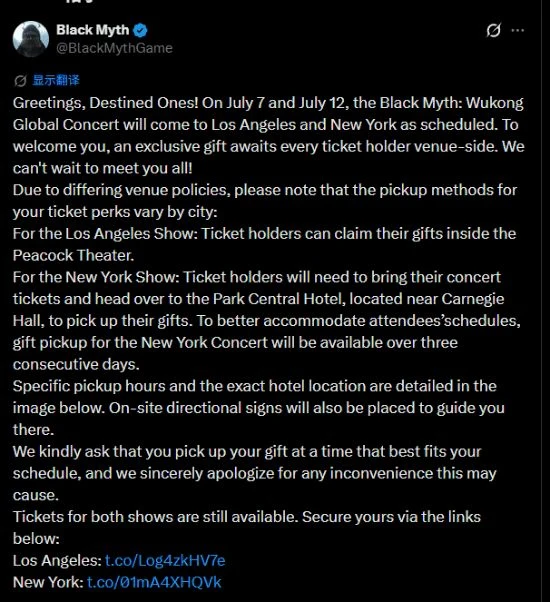
Task: Click small Grok icon beside 显示翻译
Action: (20, 81)
